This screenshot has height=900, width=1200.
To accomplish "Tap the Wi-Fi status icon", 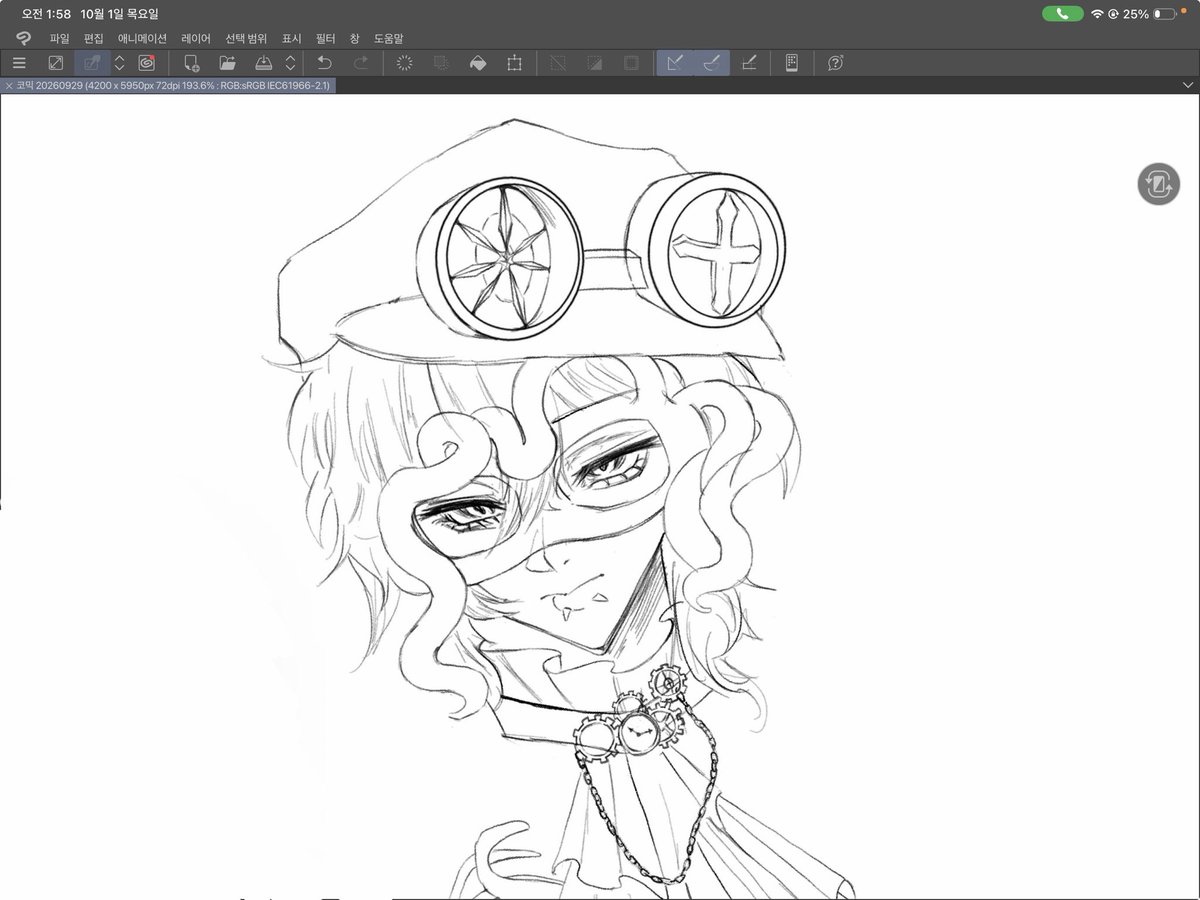I will tap(1097, 14).
